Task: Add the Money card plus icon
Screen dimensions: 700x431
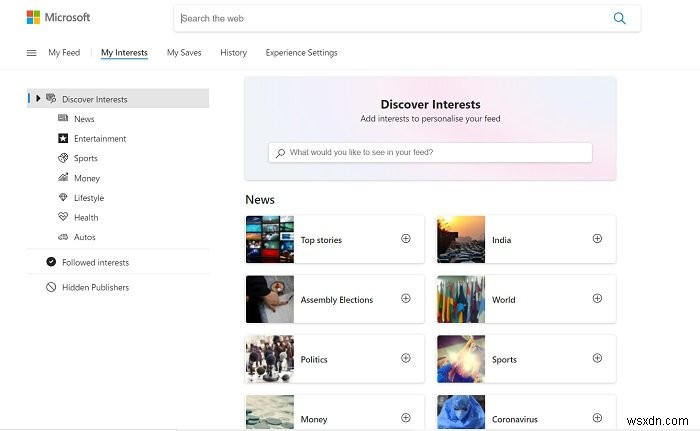Action: pyautogui.click(x=406, y=418)
